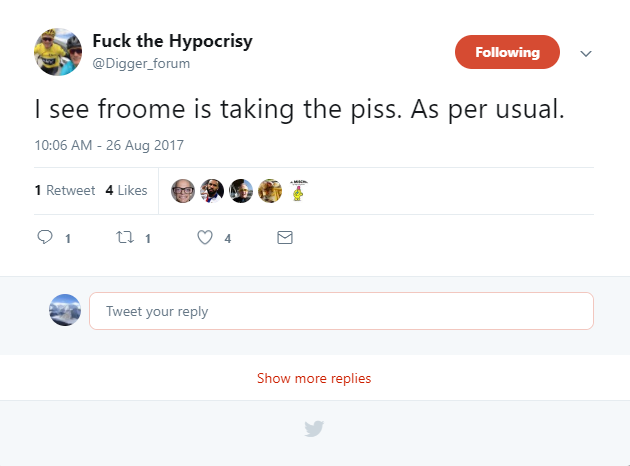The height and width of the screenshot is (466, 630).
Task: View the 4 Likes list
Action: coord(126,190)
